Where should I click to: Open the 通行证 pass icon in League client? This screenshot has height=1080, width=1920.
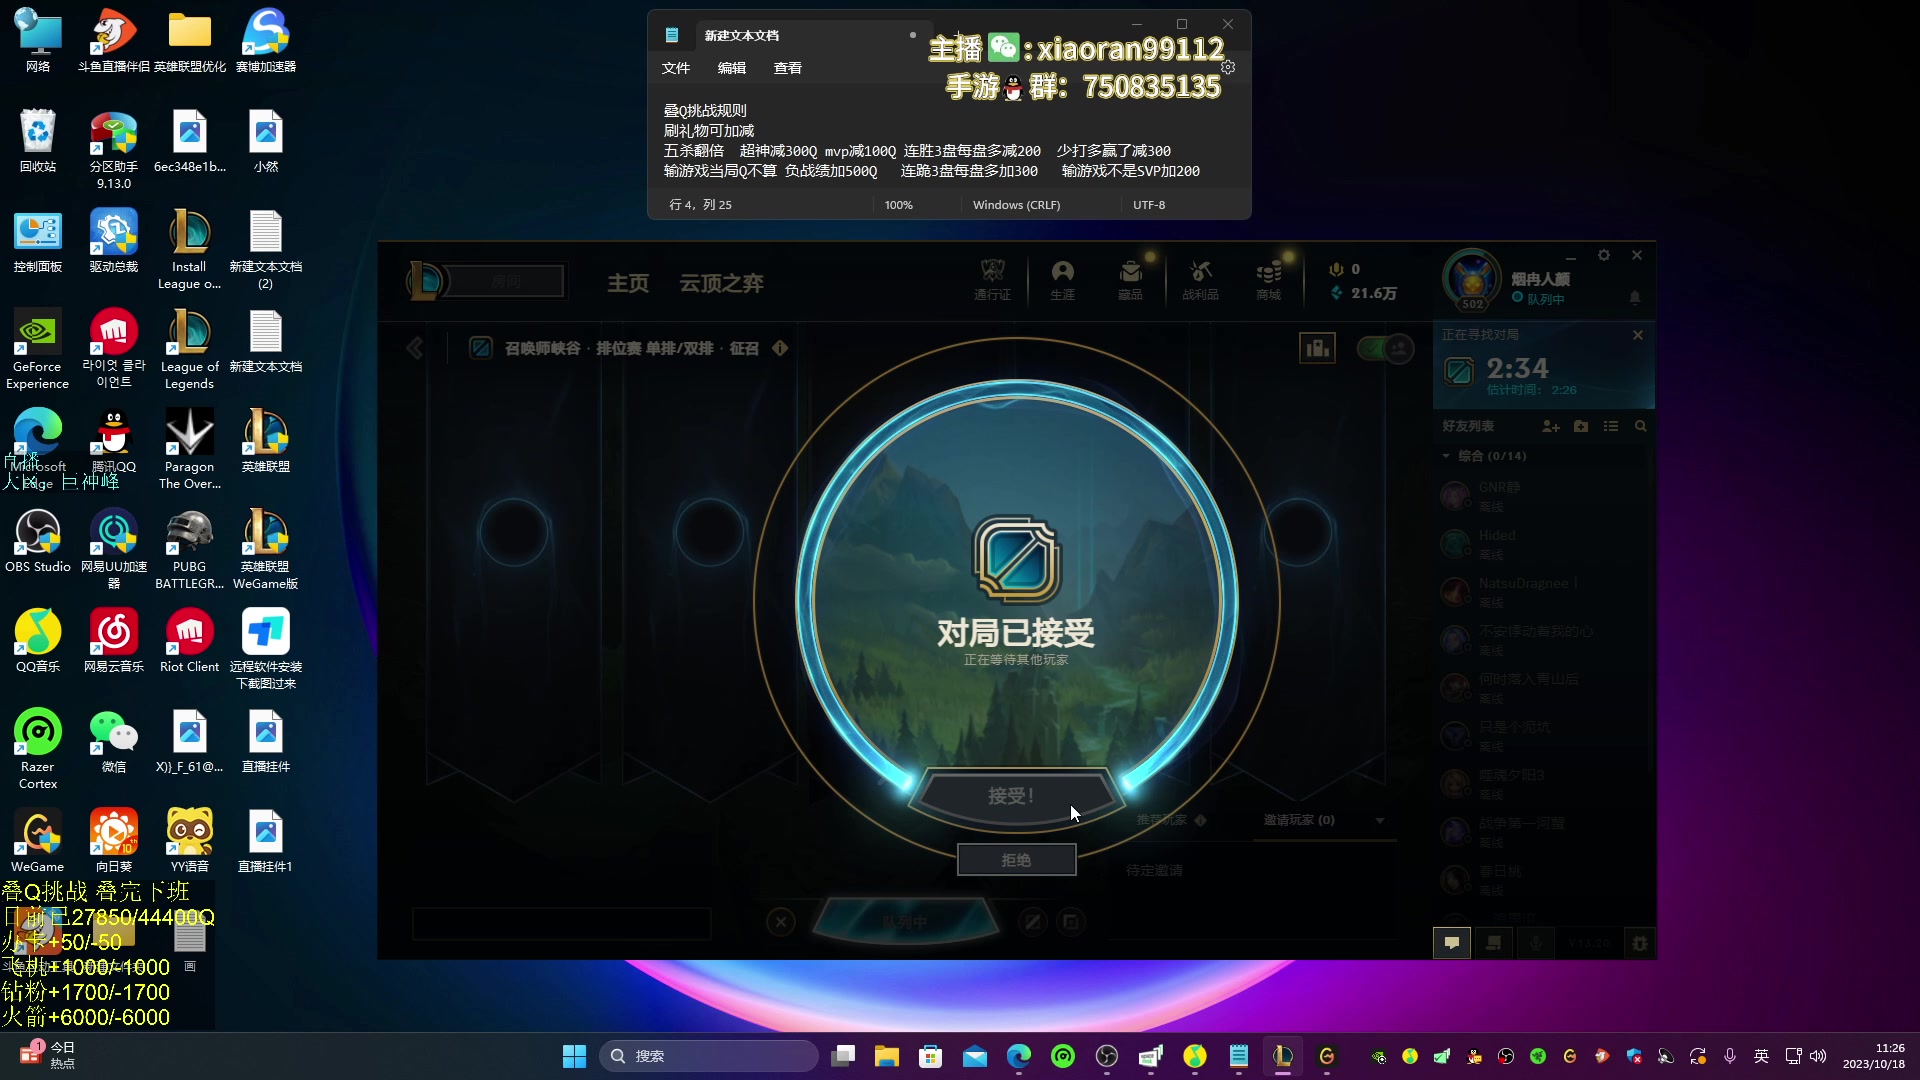992,280
